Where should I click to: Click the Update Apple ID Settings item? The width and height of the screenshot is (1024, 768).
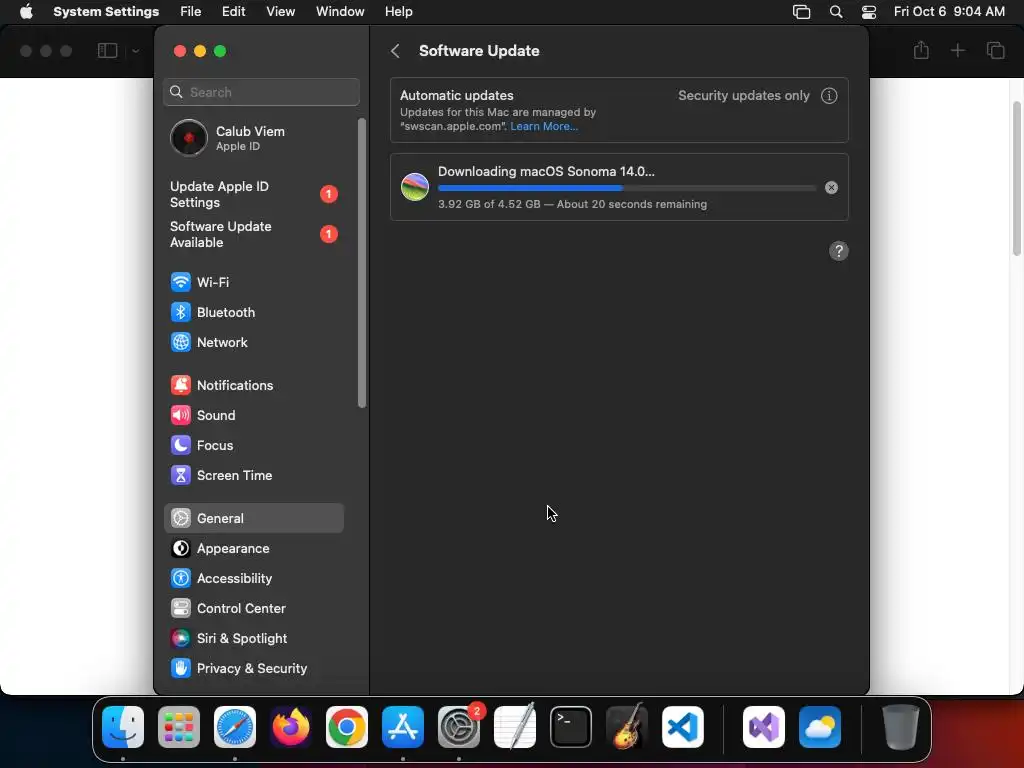point(253,195)
